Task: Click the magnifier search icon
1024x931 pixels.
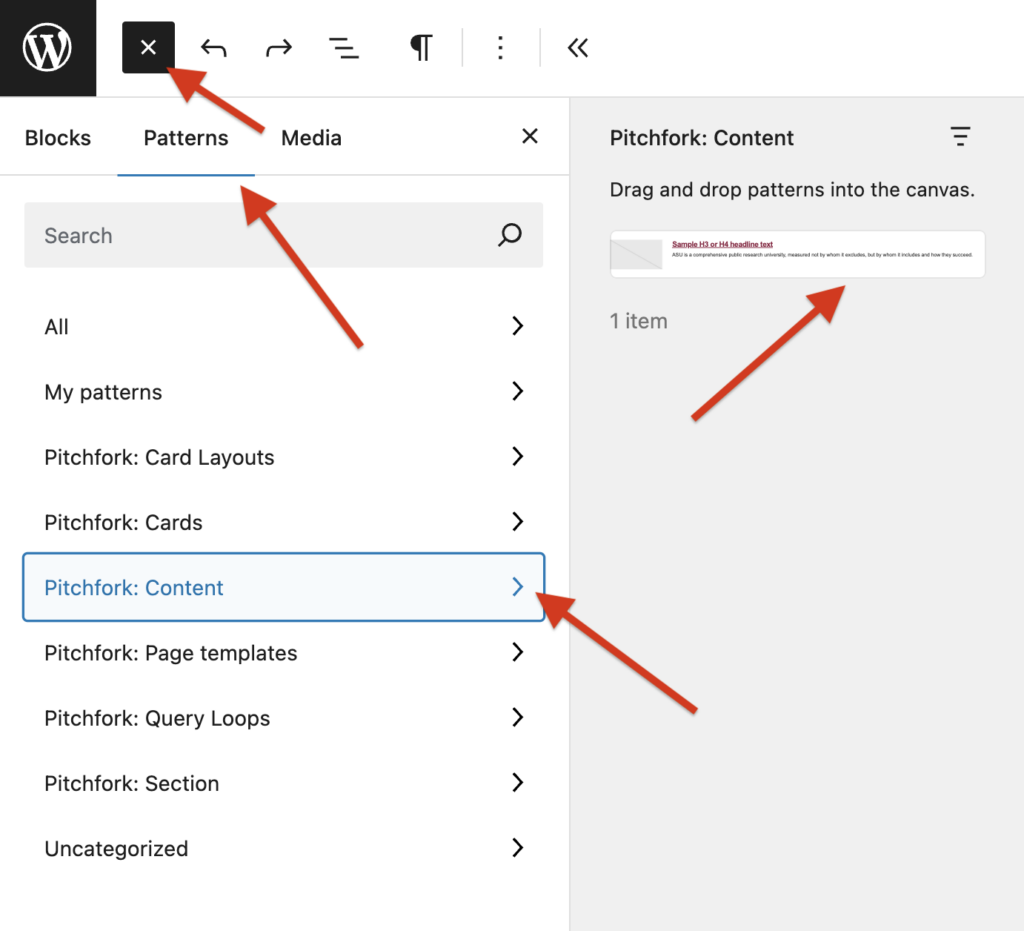Action: [x=510, y=234]
